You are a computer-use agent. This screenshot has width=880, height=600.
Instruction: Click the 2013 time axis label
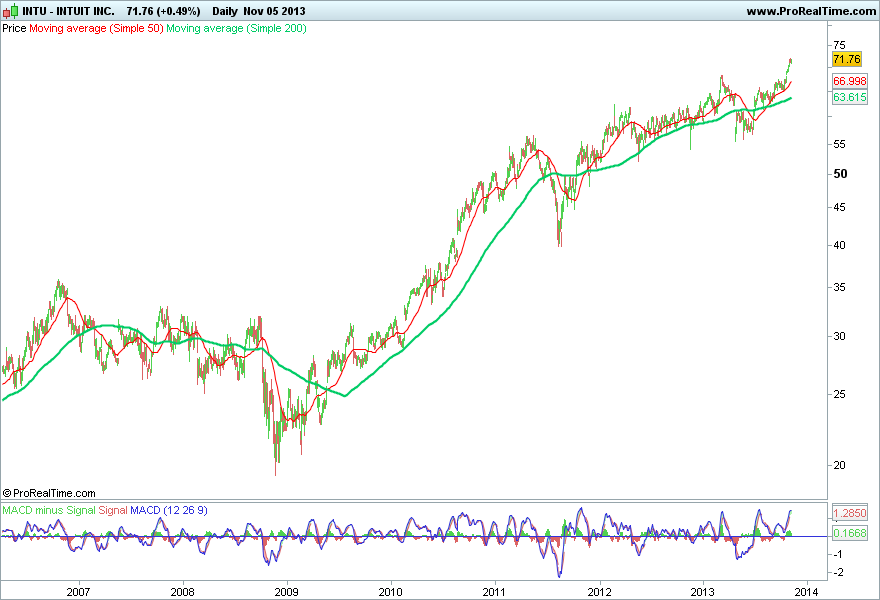pyautogui.click(x=702, y=592)
